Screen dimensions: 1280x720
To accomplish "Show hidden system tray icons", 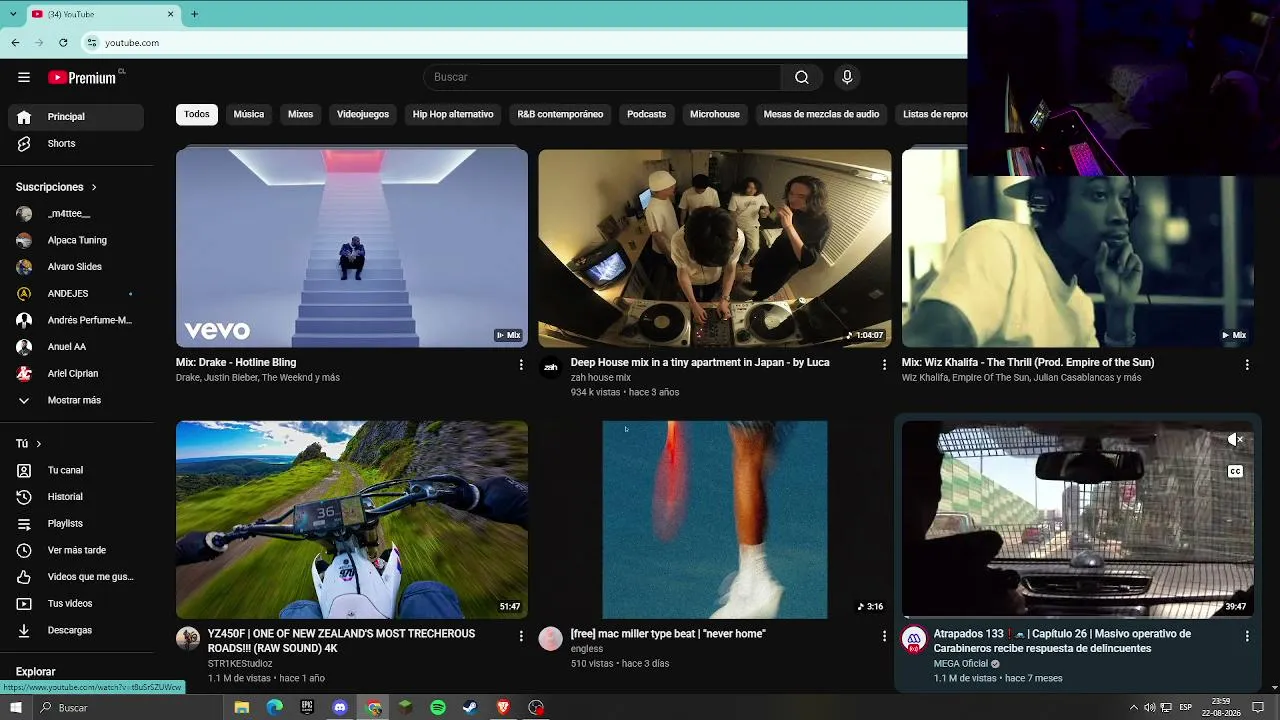I will (1133, 708).
